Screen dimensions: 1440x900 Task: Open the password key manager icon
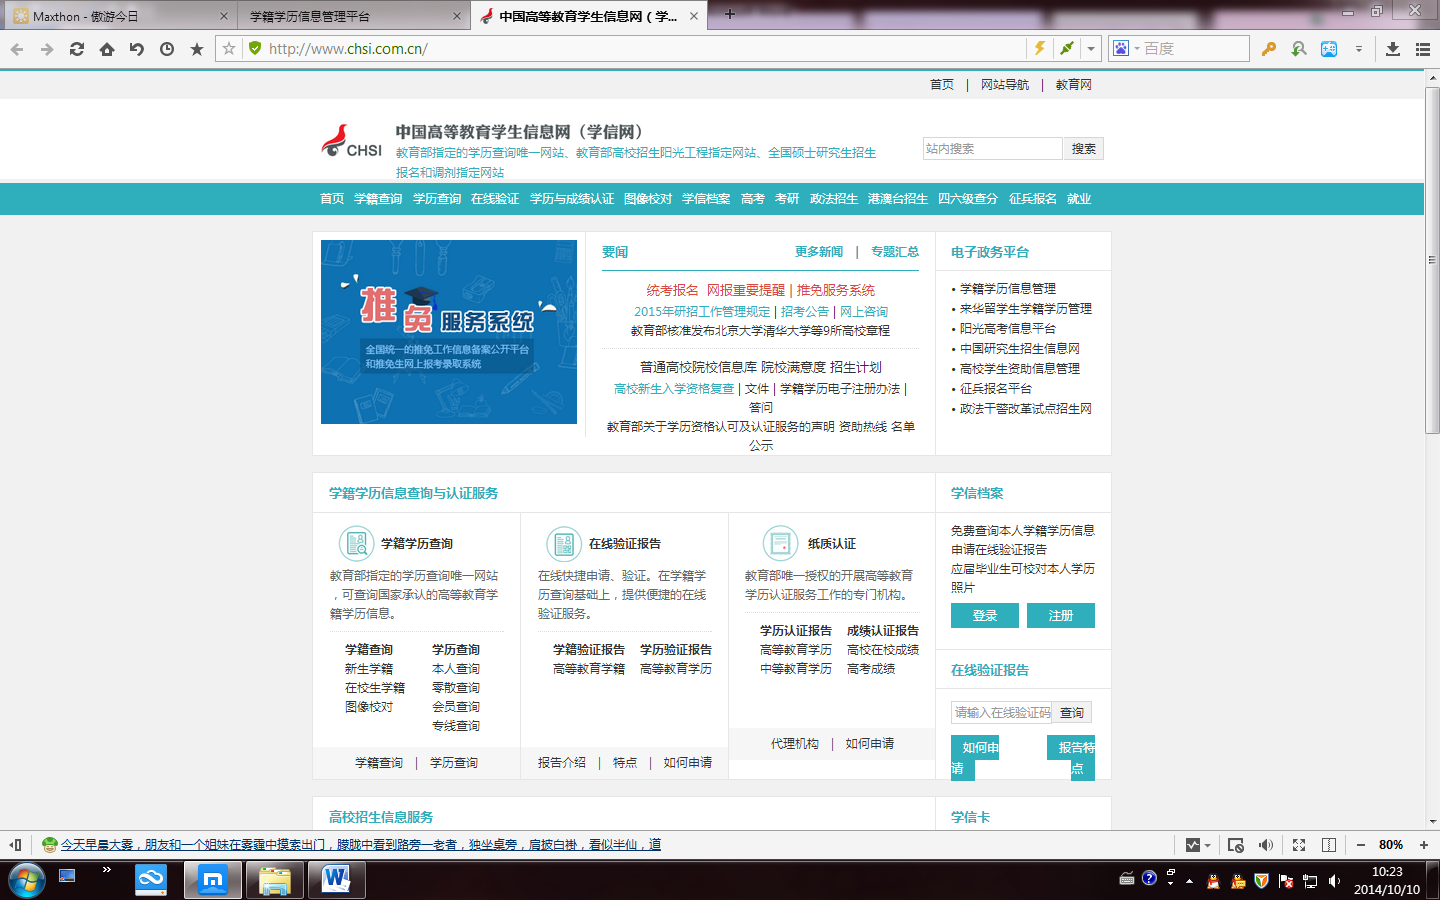[x=1269, y=49]
